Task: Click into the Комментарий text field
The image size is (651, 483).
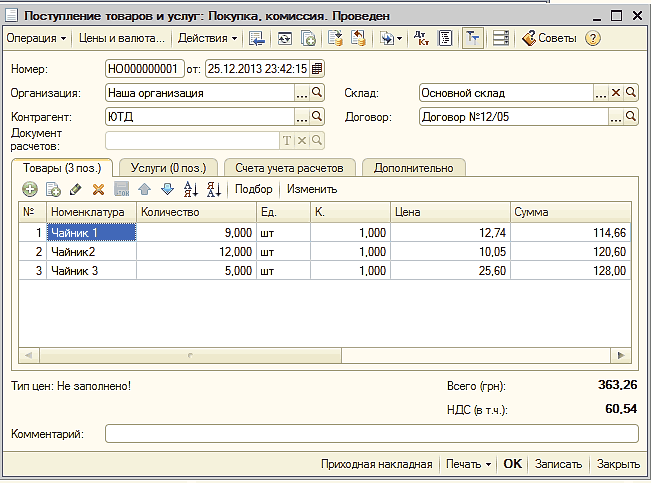Action: pos(371,434)
